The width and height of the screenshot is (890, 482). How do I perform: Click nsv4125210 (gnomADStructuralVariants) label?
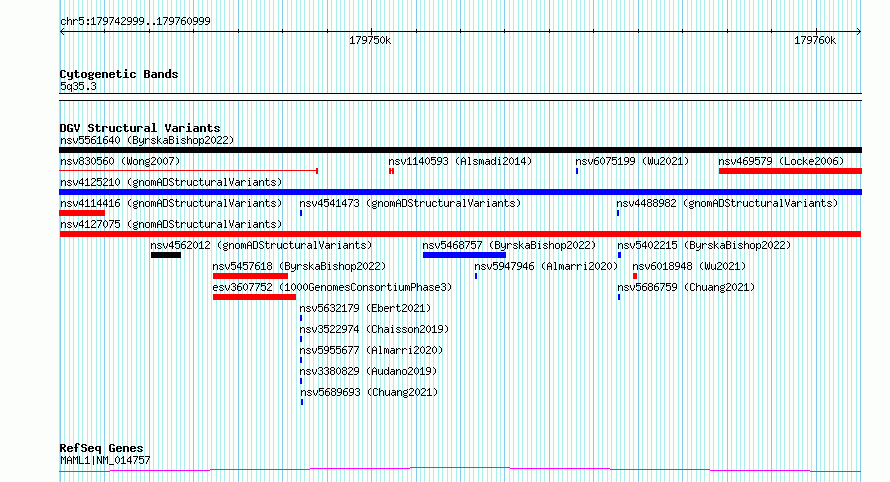click(171, 182)
